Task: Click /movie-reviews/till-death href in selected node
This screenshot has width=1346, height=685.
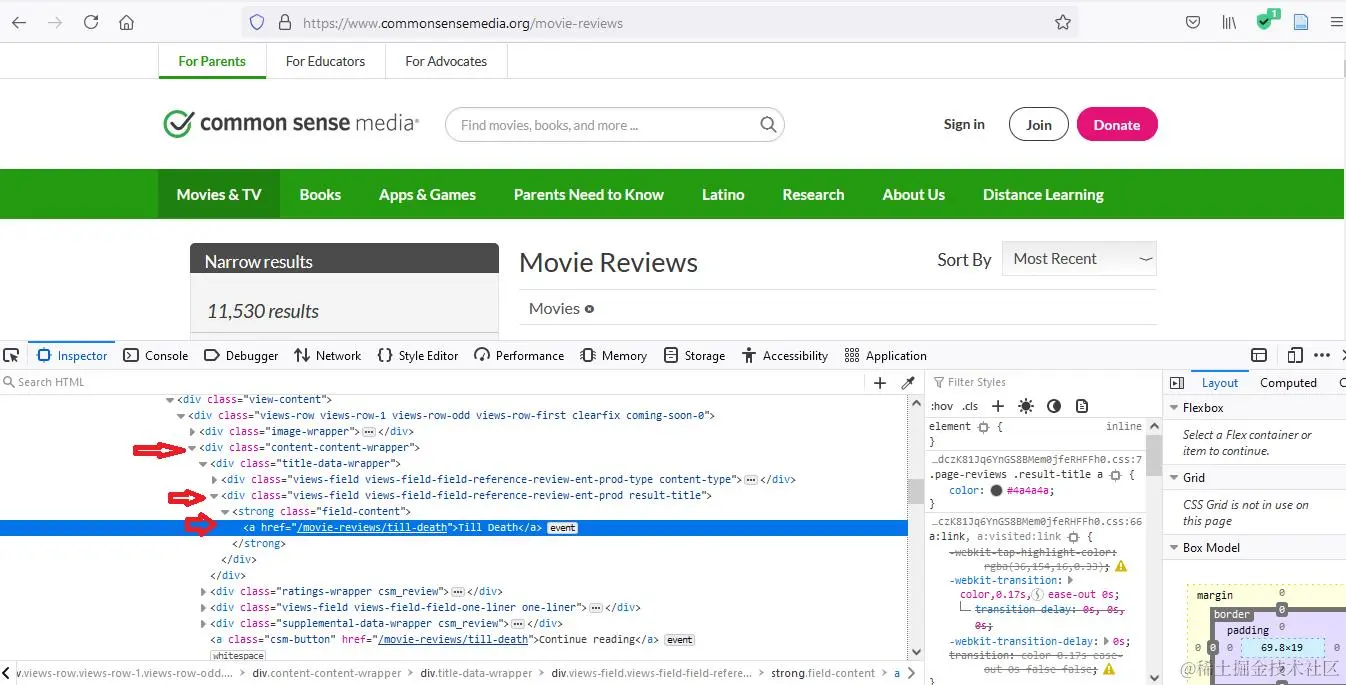Action: pos(372,528)
